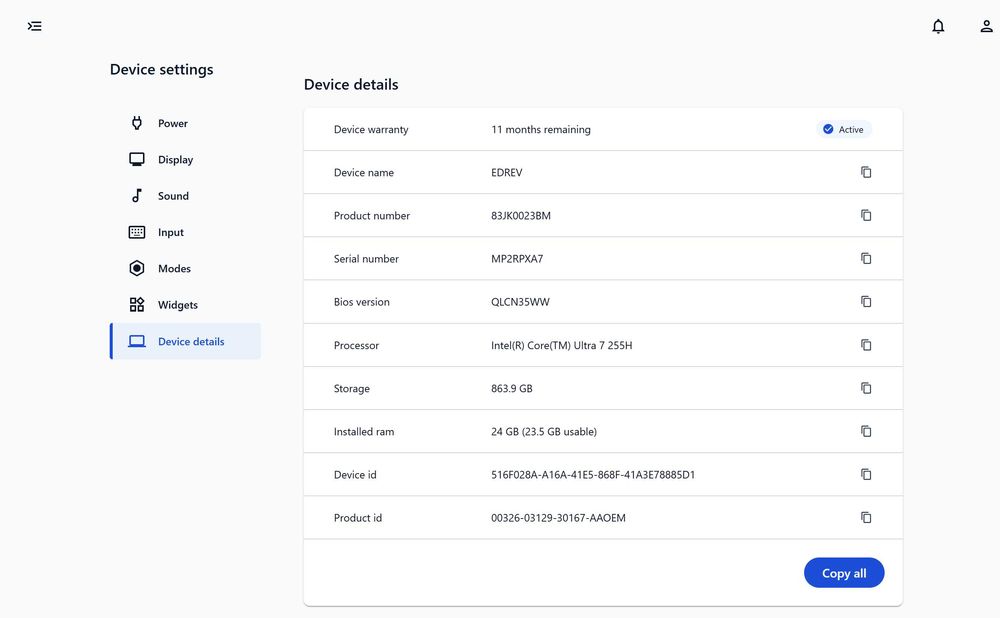Open user account profile icon
This screenshot has height=618, width=1000.
pyautogui.click(x=987, y=26)
